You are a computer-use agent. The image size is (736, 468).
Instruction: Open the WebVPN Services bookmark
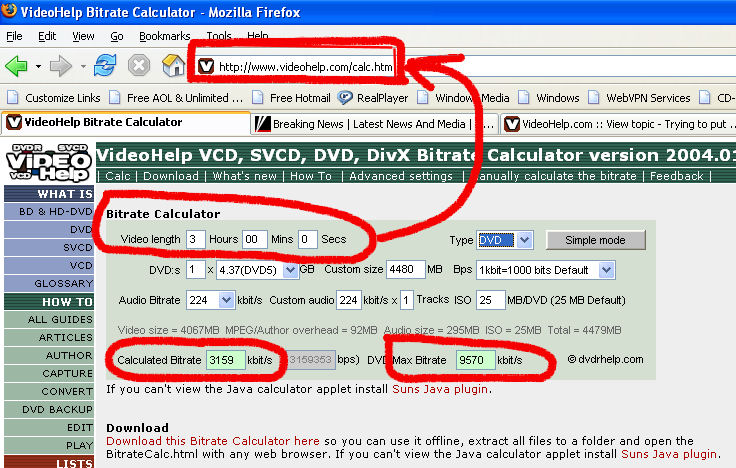[639, 98]
